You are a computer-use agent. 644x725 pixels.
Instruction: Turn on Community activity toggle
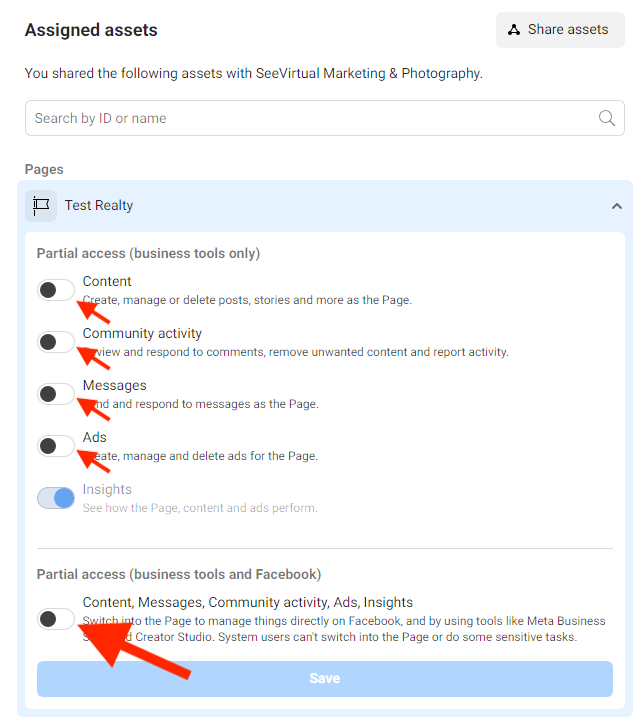(x=56, y=342)
